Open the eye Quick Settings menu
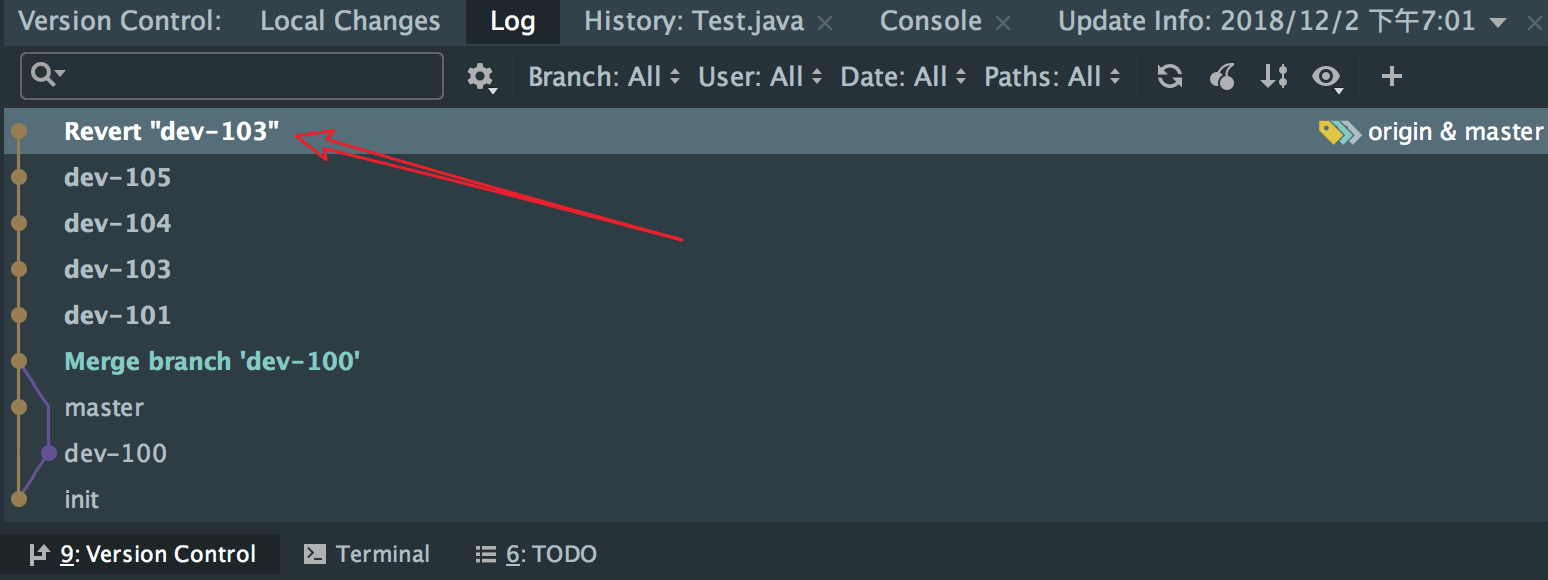1548x580 pixels. point(1328,77)
